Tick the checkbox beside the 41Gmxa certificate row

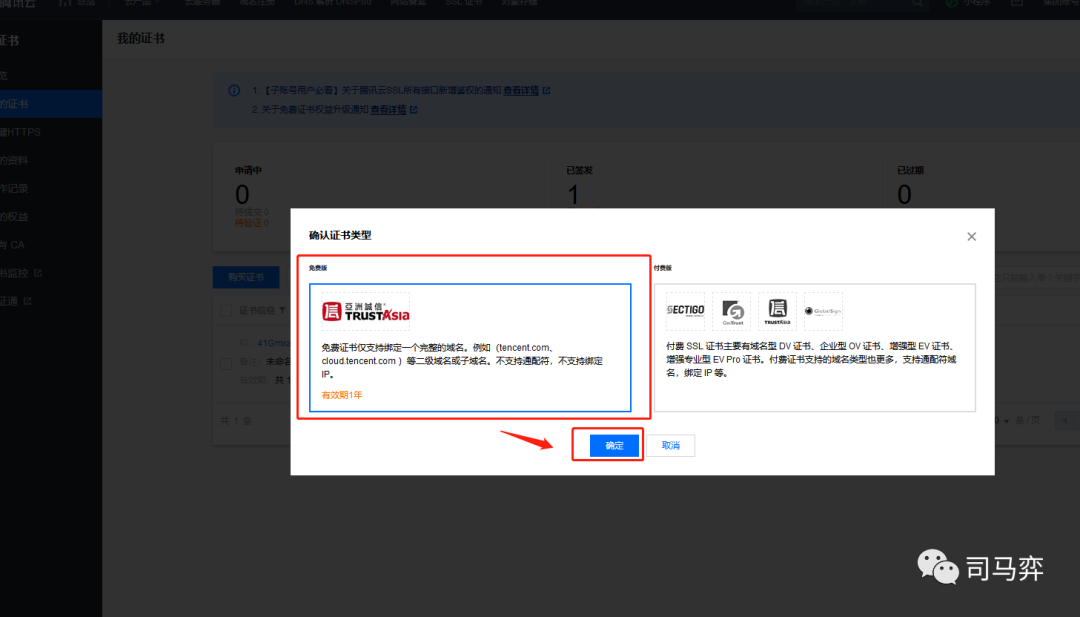(x=226, y=362)
